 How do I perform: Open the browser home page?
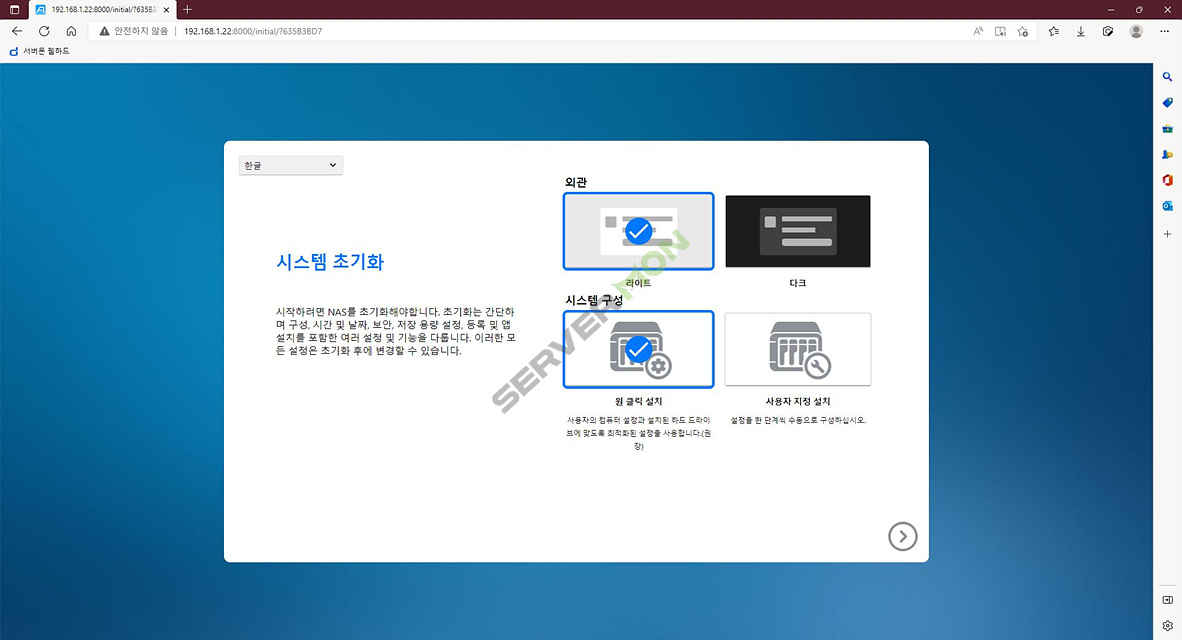[x=71, y=31]
